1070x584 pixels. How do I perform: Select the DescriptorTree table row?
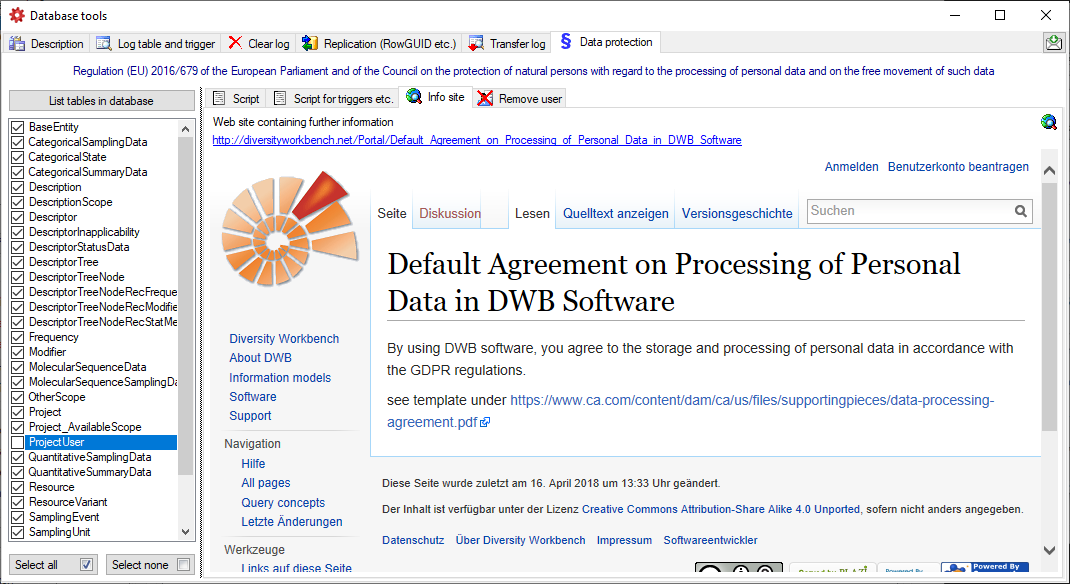point(63,262)
